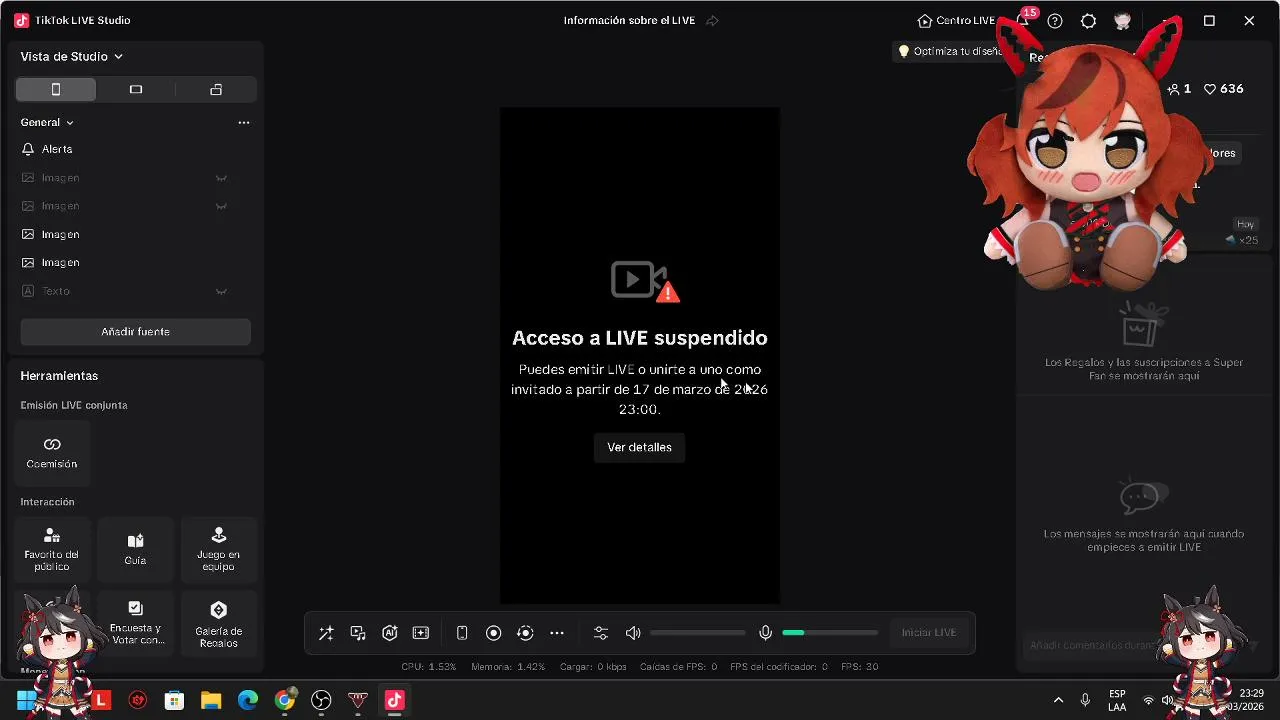Click the 636 likes heart counter
1280x720 pixels.
(x=1223, y=89)
